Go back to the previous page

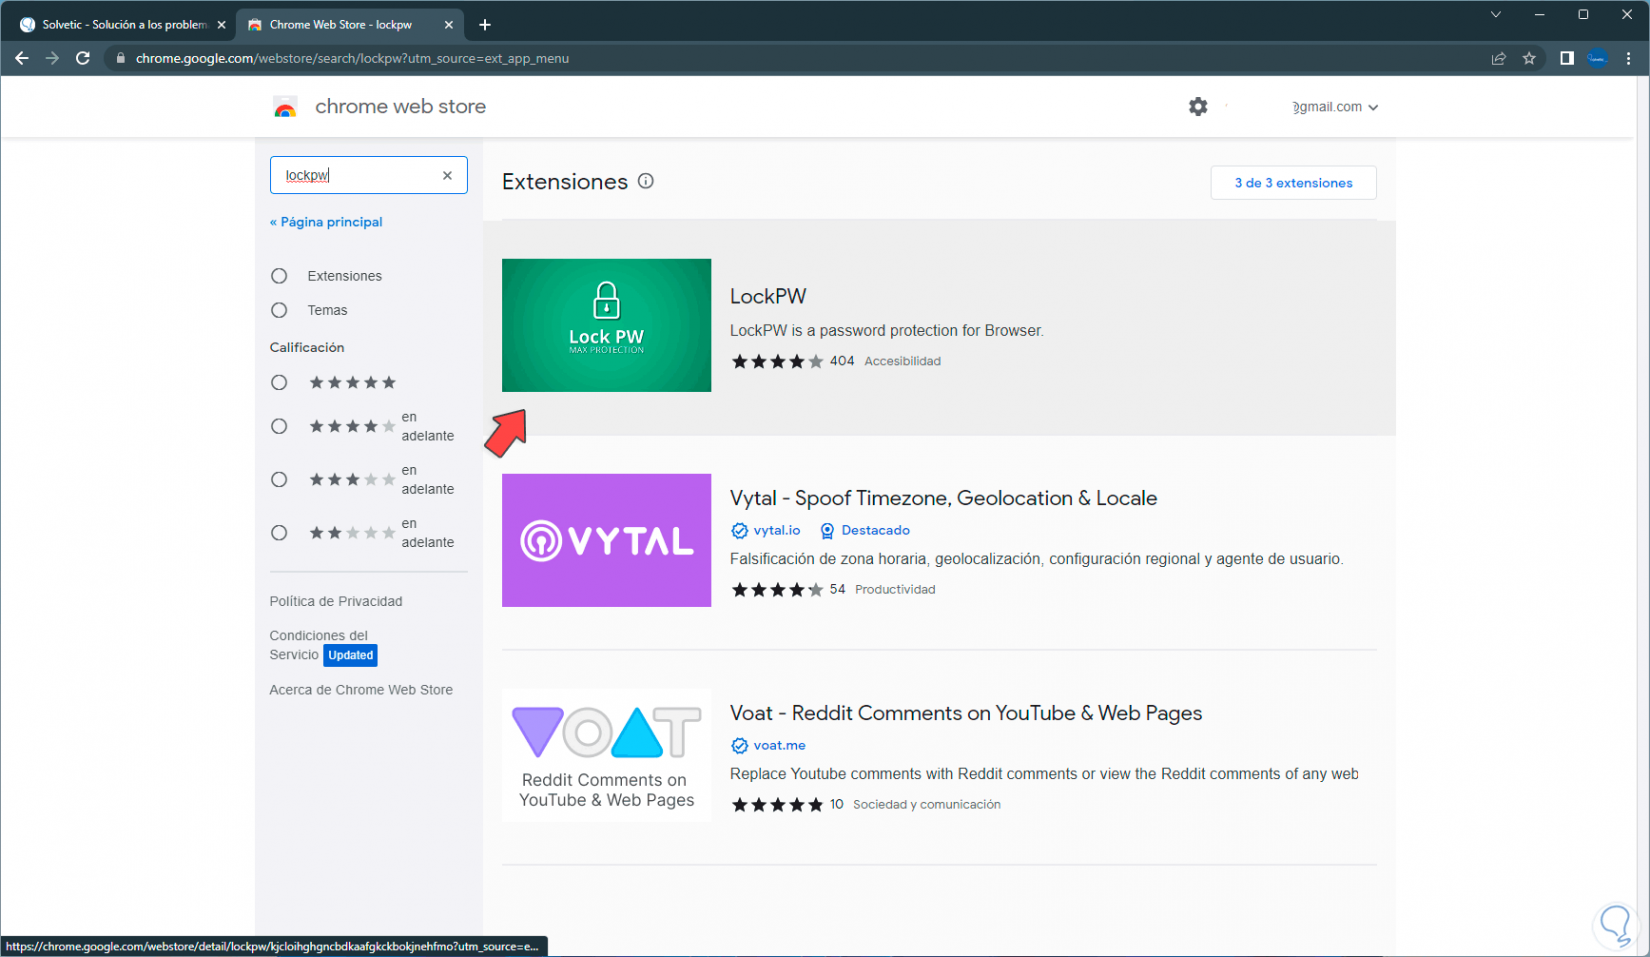[22, 58]
